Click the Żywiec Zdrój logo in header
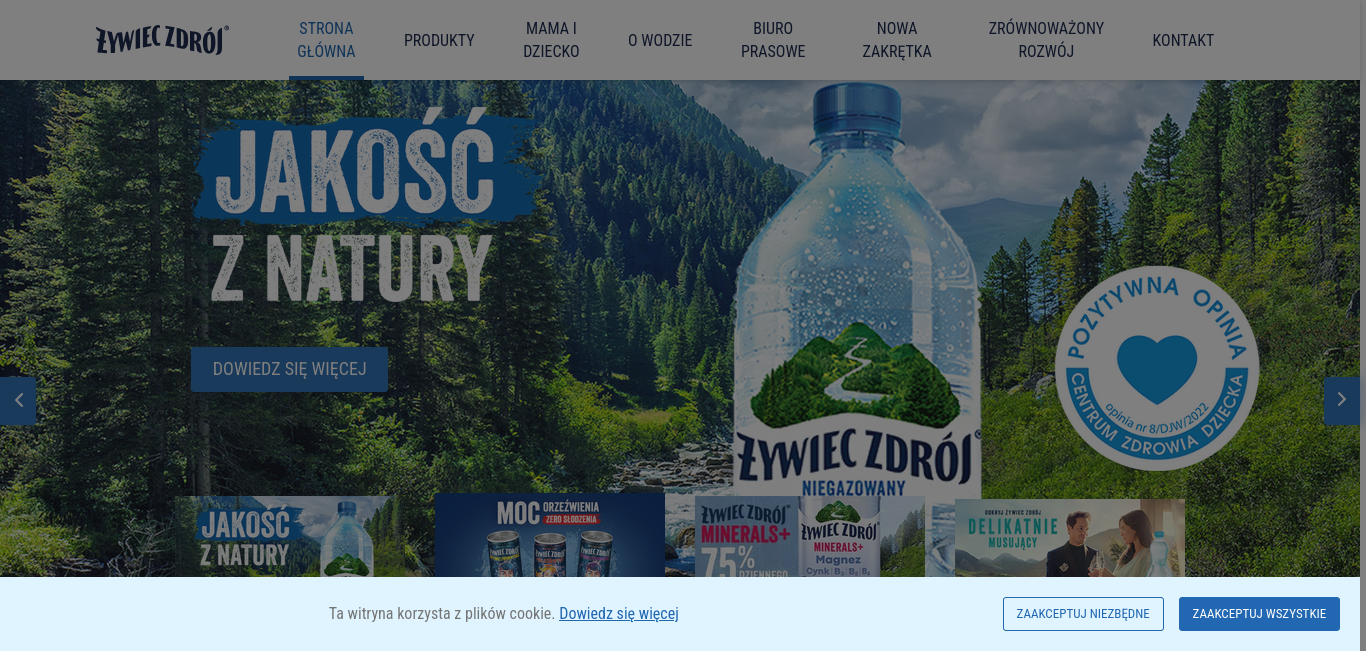Viewport: 1366px width, 651px height. coord(162,40)
